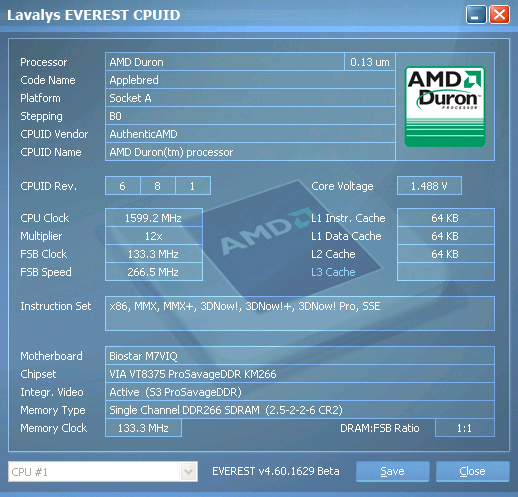Viewport: 518px width, 497px height.
Task: Click the 1599.2 MHz CPU clock value
Action: coord(154,218)
